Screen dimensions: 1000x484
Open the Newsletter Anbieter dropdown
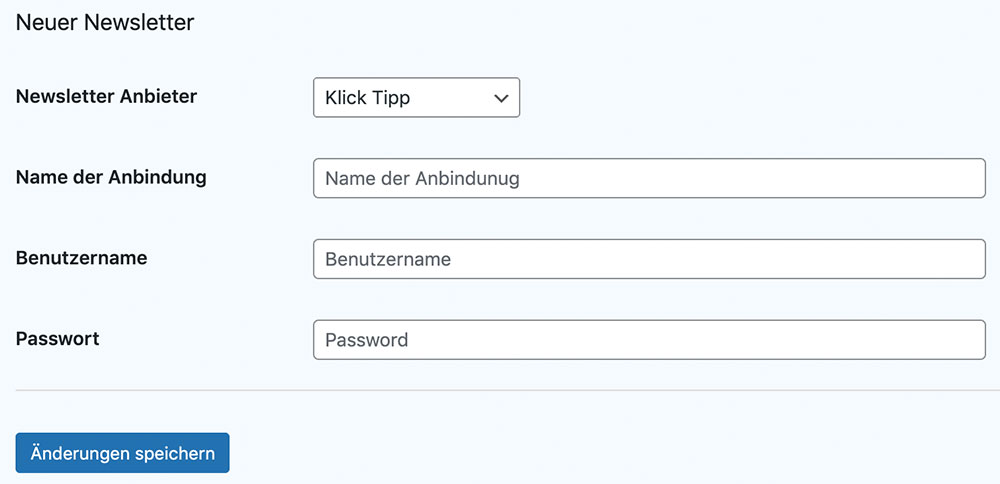click(x=416, y=98)
